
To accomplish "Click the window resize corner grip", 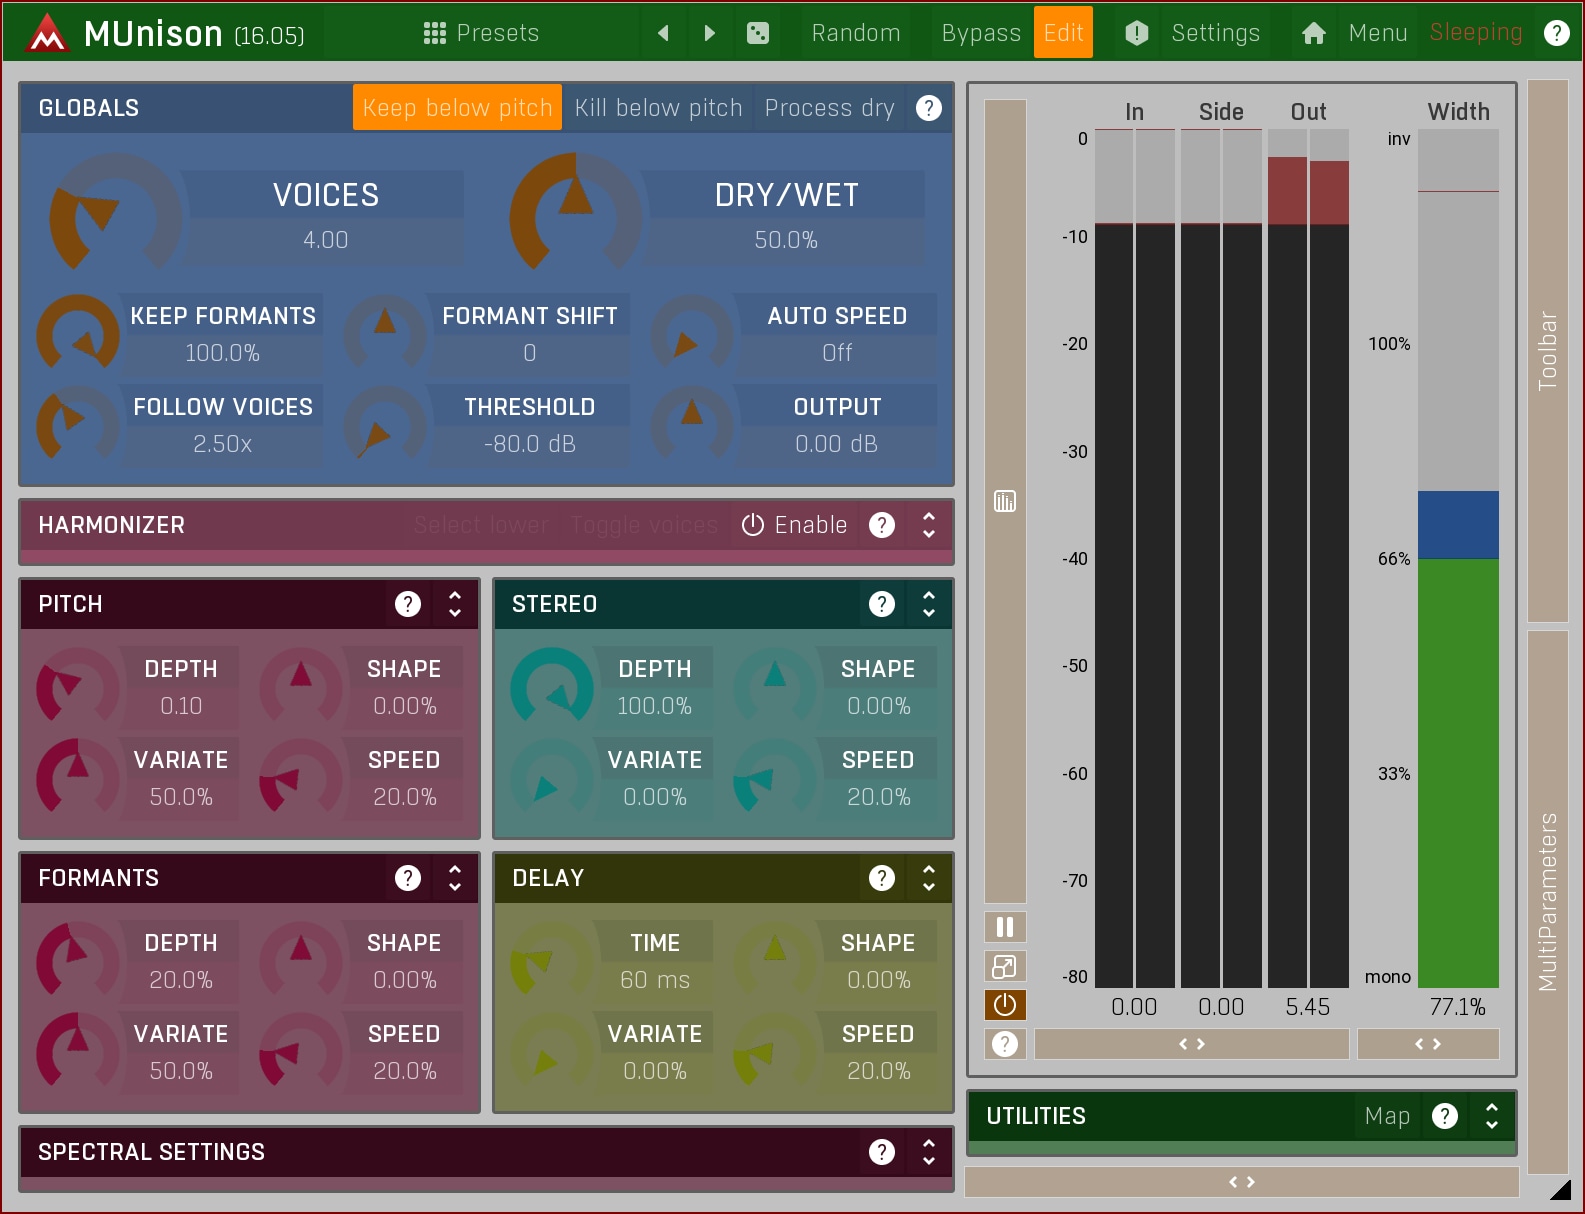I will pos(1560,1190).
